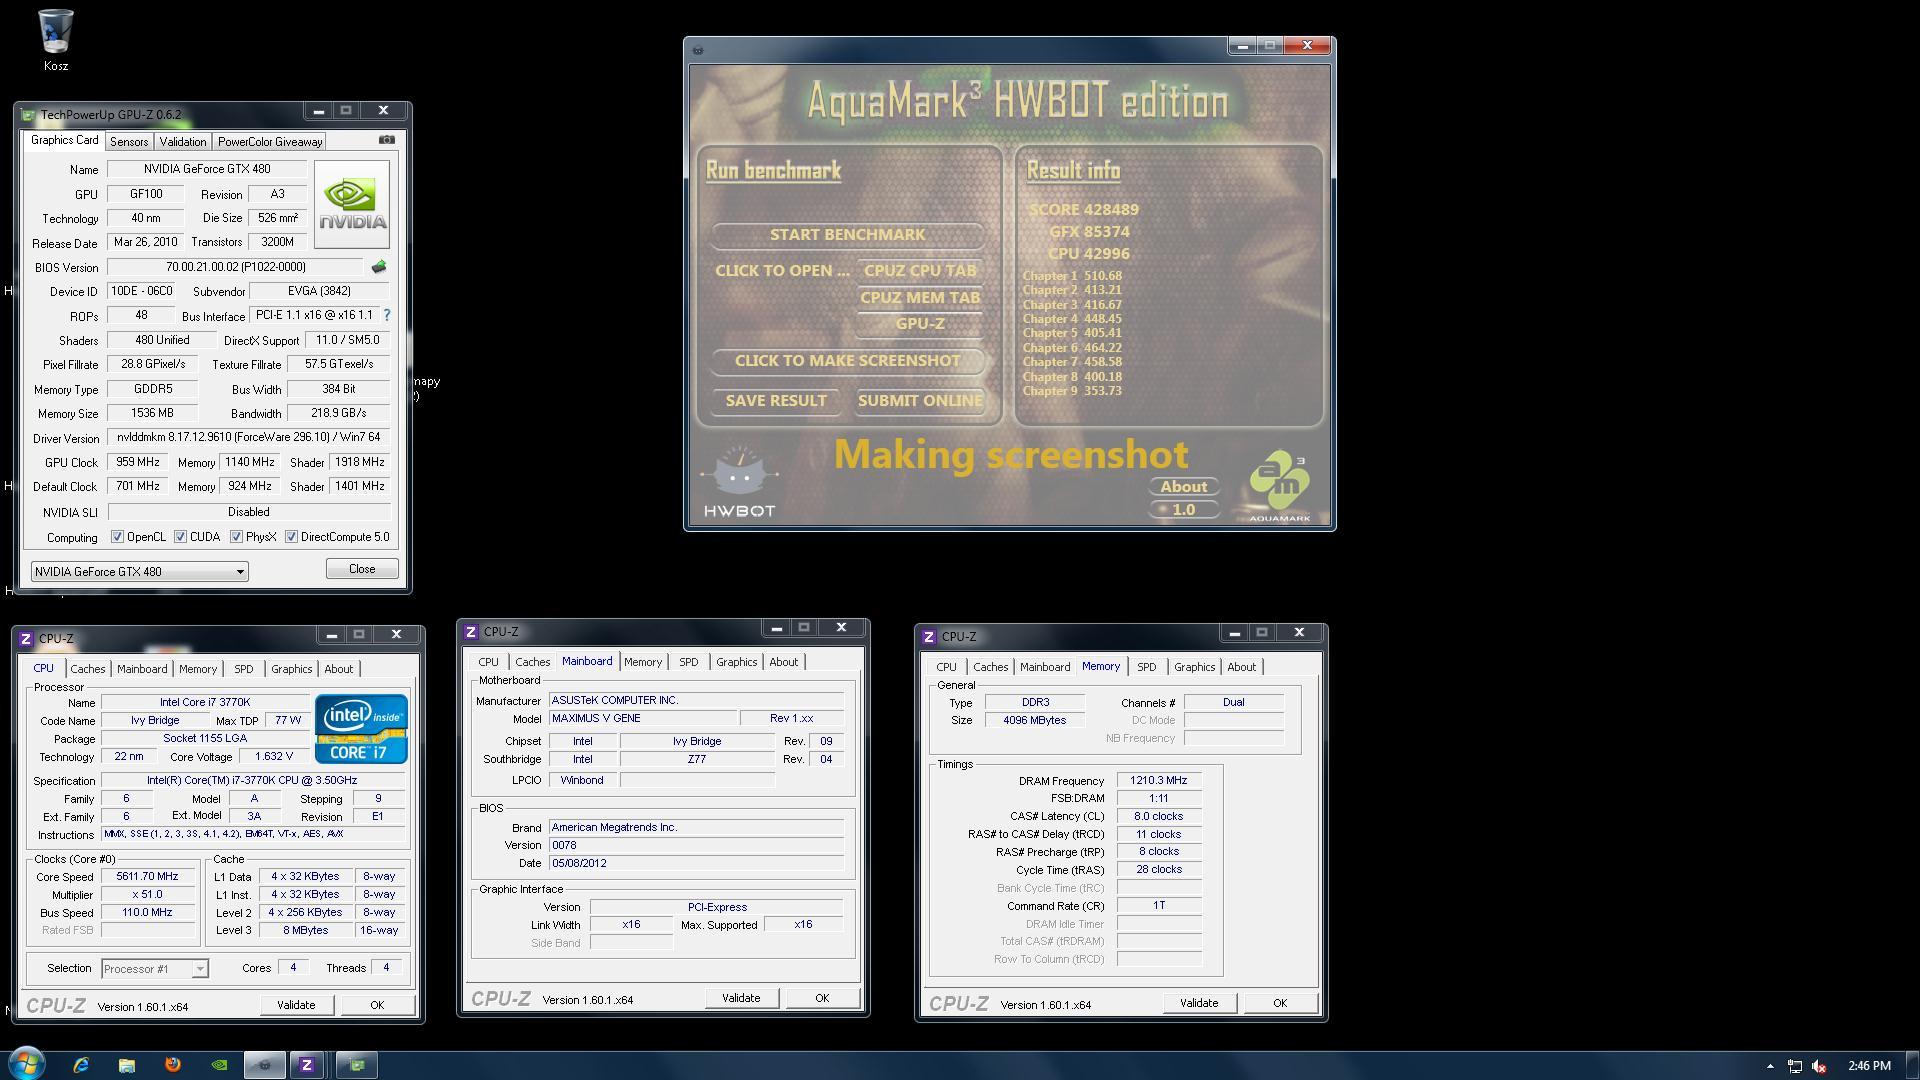Click the network tray icon
This screenshot has width=1920, height=1080.
point(1795,1066)
